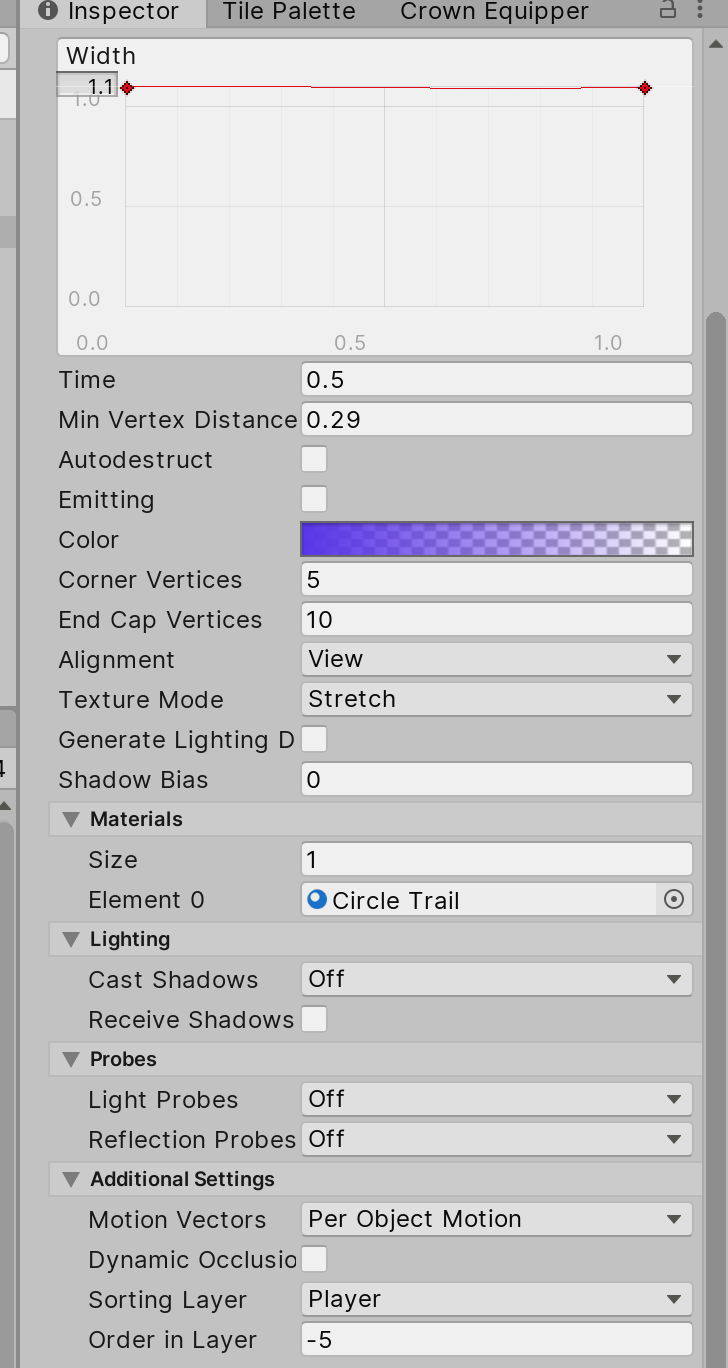Click the Circle Trail material icon
Screen dimensions: 728x1368
[317, 899]
